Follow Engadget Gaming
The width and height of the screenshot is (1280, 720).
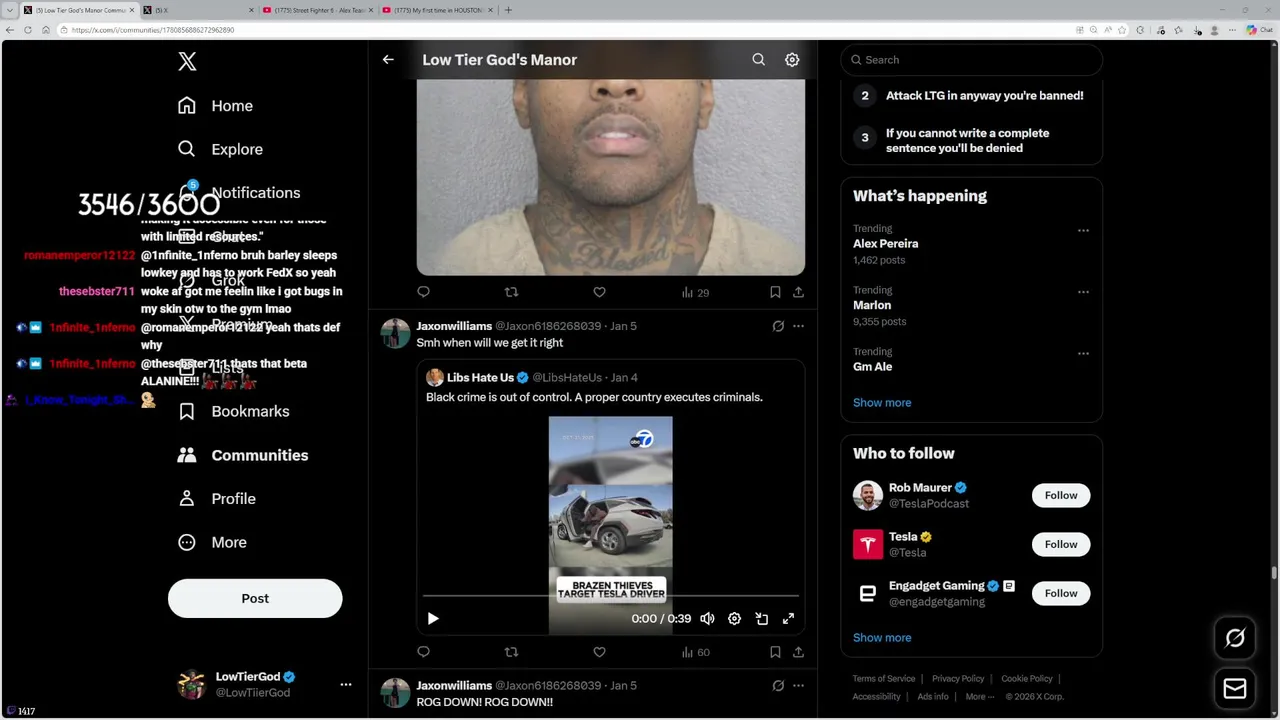coord(1061,593)
